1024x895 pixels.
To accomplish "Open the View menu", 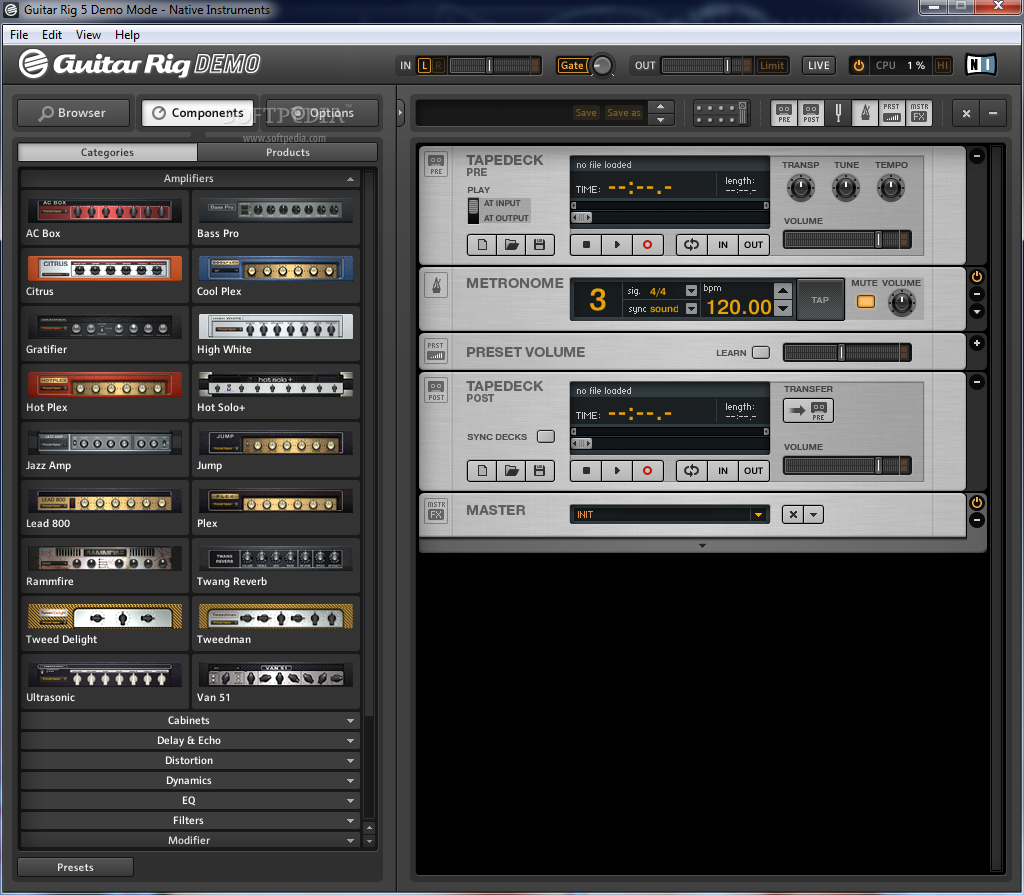I will (88, 35).
